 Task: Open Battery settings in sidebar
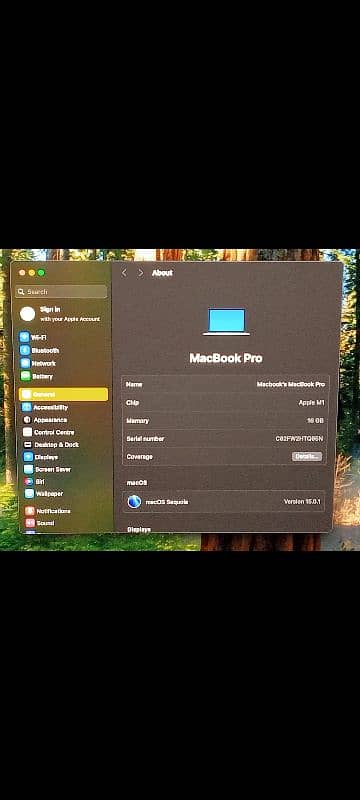coord(36,376)
